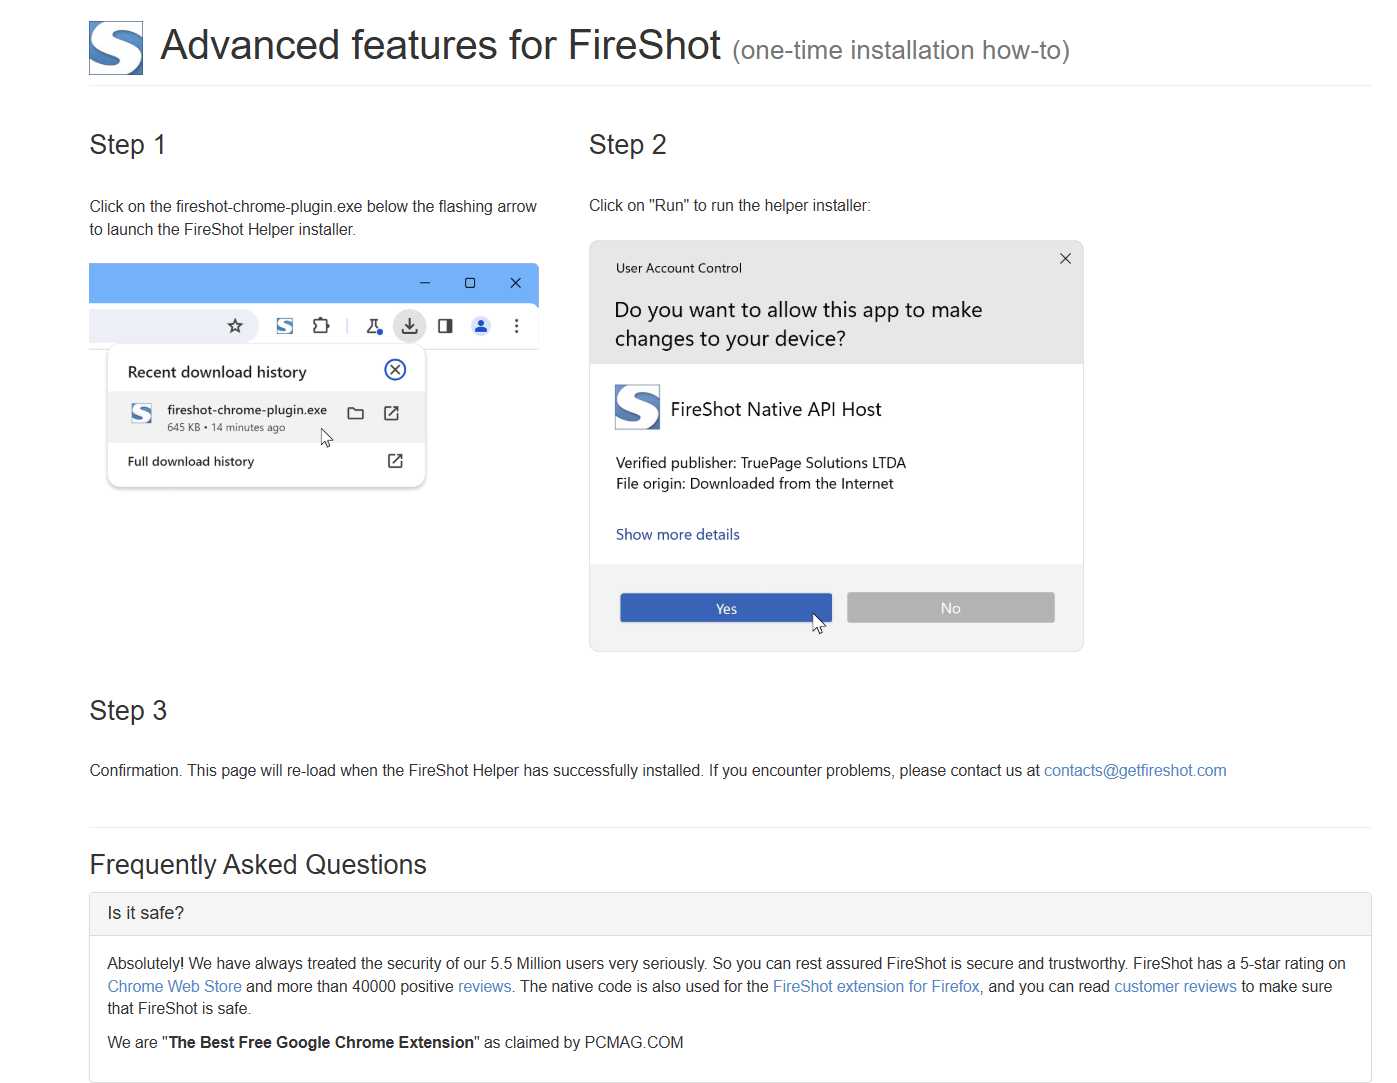Close the Recent download history popup

click(x=395, y=370)
